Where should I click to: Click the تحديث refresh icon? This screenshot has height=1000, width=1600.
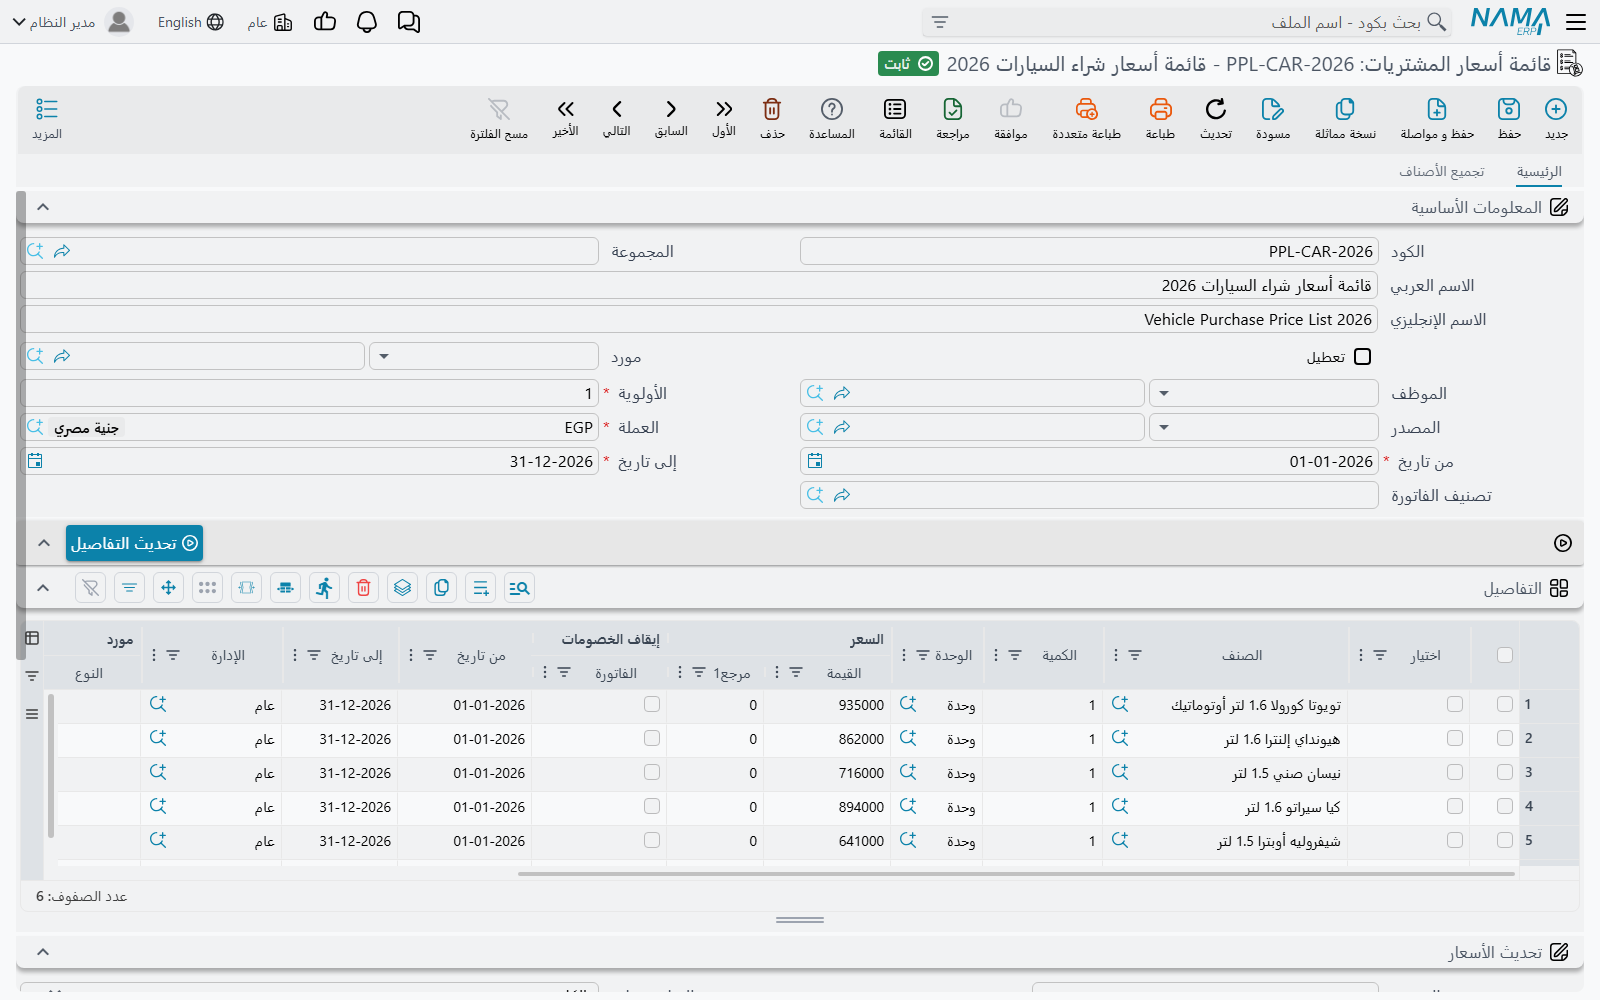click(1216, 109)
